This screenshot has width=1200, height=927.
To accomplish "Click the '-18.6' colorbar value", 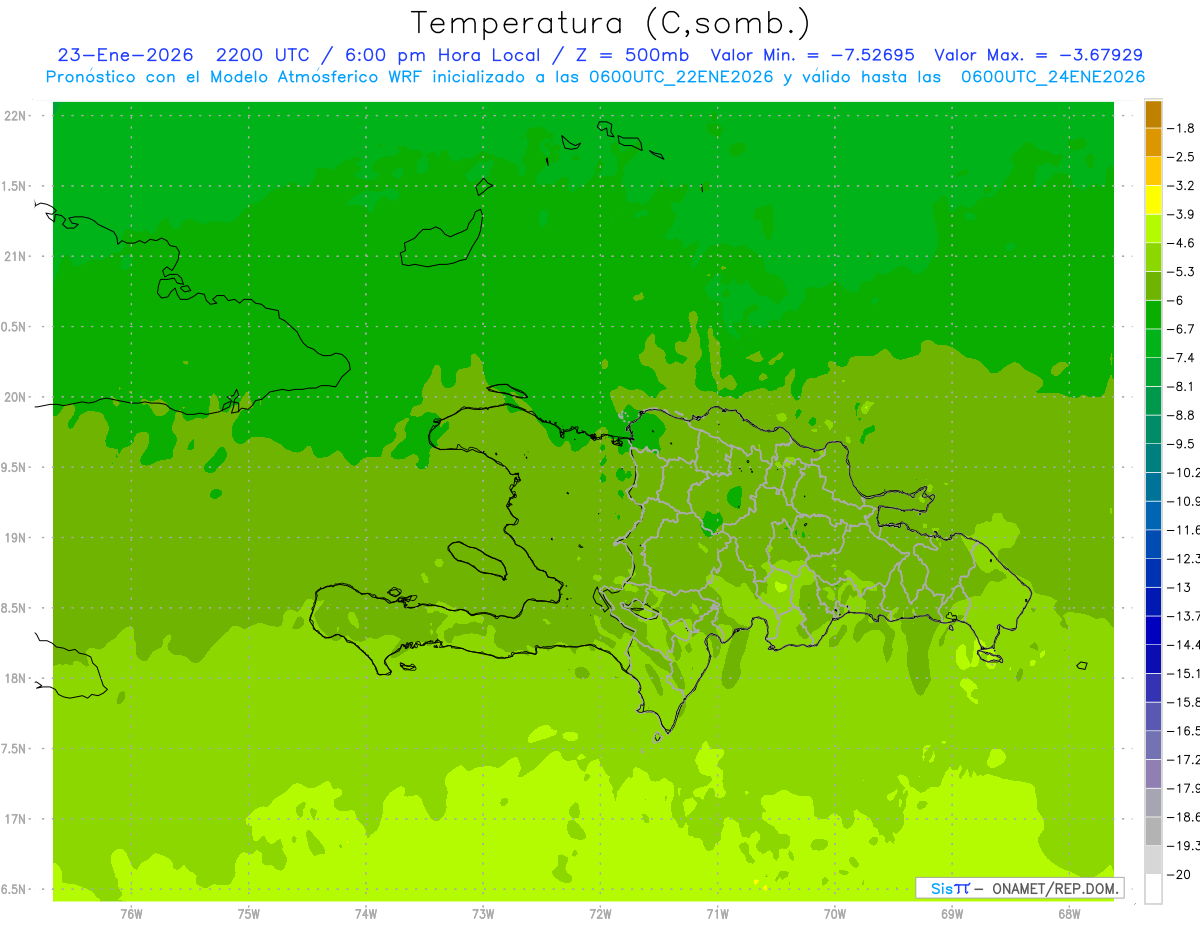I will 1183,817.
